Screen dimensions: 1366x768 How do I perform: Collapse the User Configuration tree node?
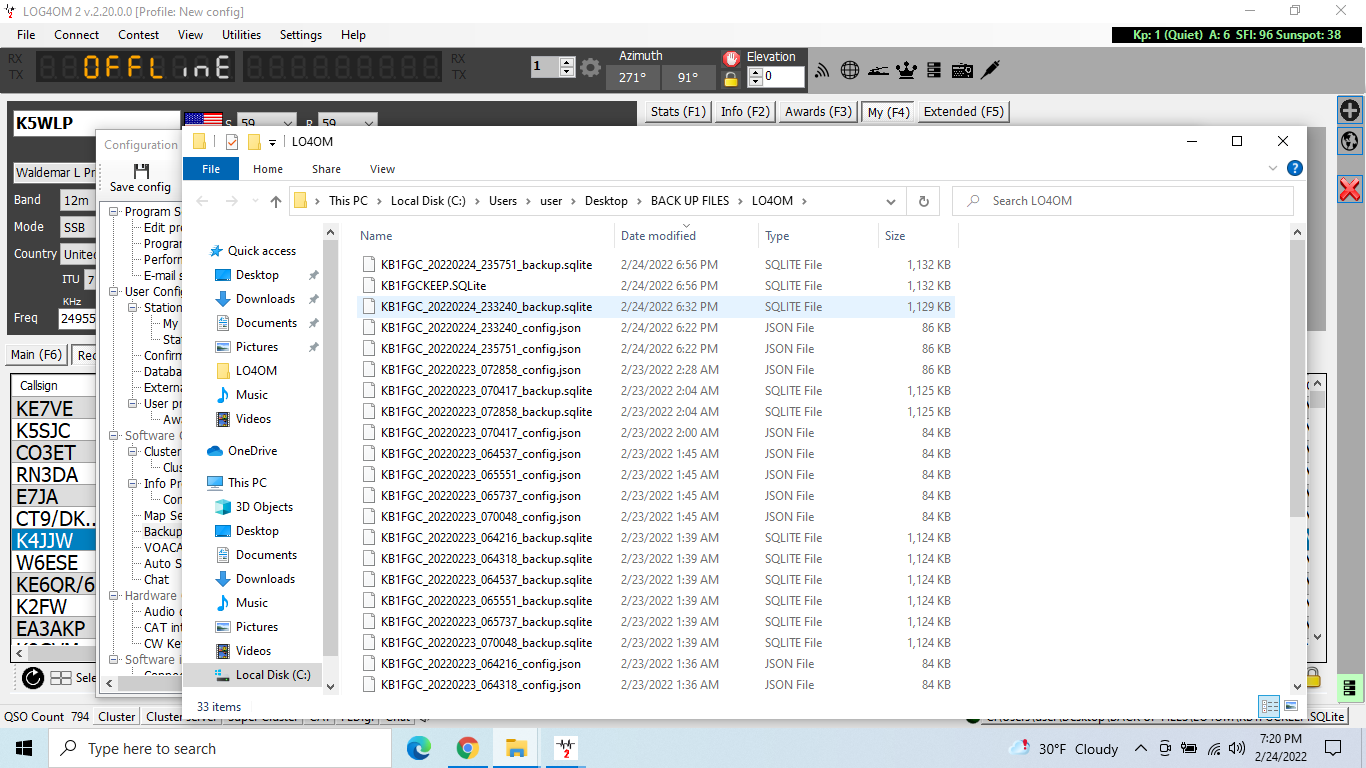[115, 292]
